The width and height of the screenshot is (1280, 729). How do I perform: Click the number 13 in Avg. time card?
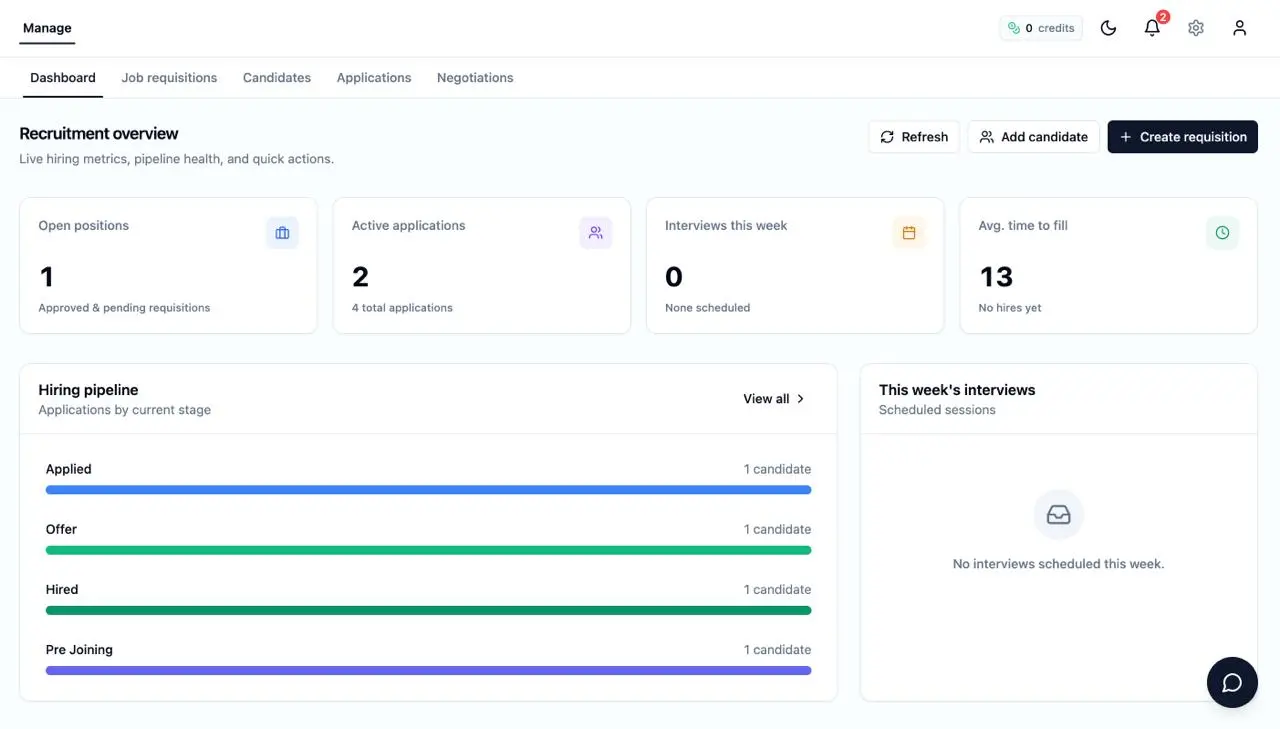click(x=996, y=277)
